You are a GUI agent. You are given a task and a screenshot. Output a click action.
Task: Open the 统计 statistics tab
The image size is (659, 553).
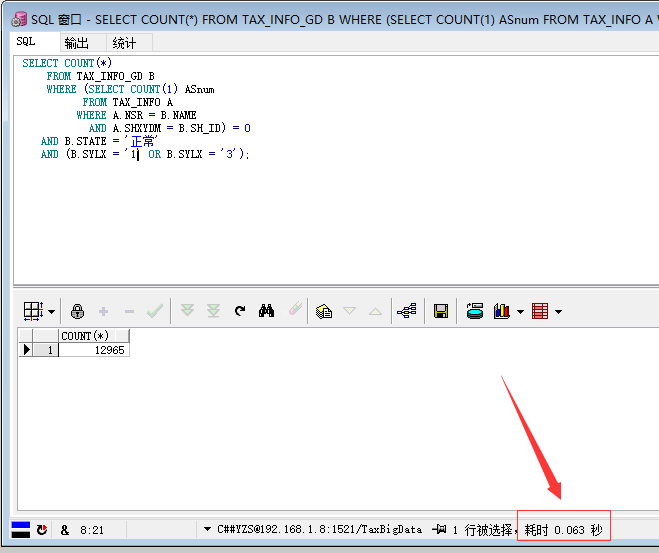point(124,43)
